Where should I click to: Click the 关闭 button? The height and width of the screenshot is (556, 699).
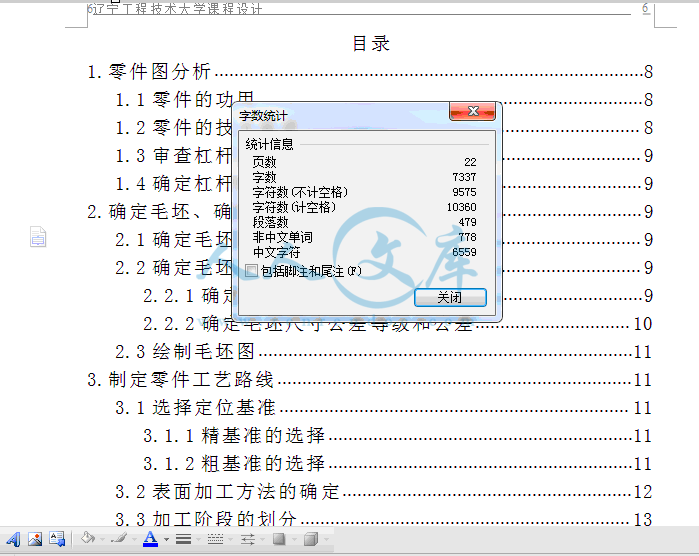tap(450, 297)
